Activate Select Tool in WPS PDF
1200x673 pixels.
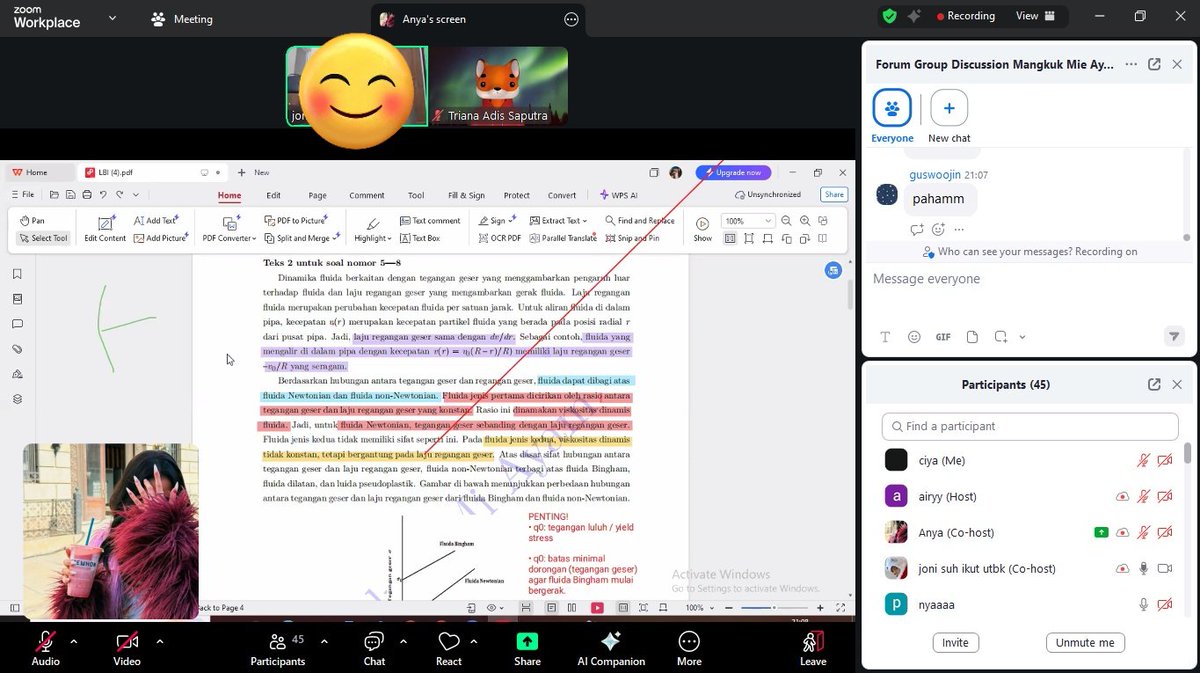coord(43,238)
